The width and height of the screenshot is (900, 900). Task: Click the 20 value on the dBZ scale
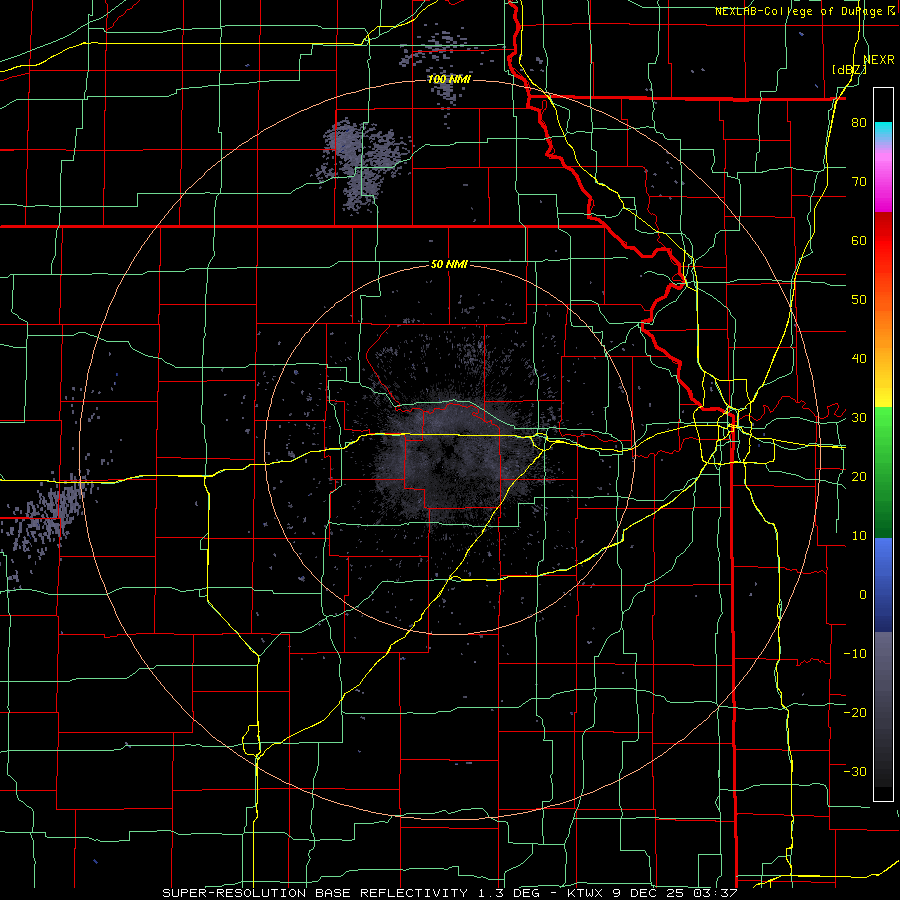859,477
